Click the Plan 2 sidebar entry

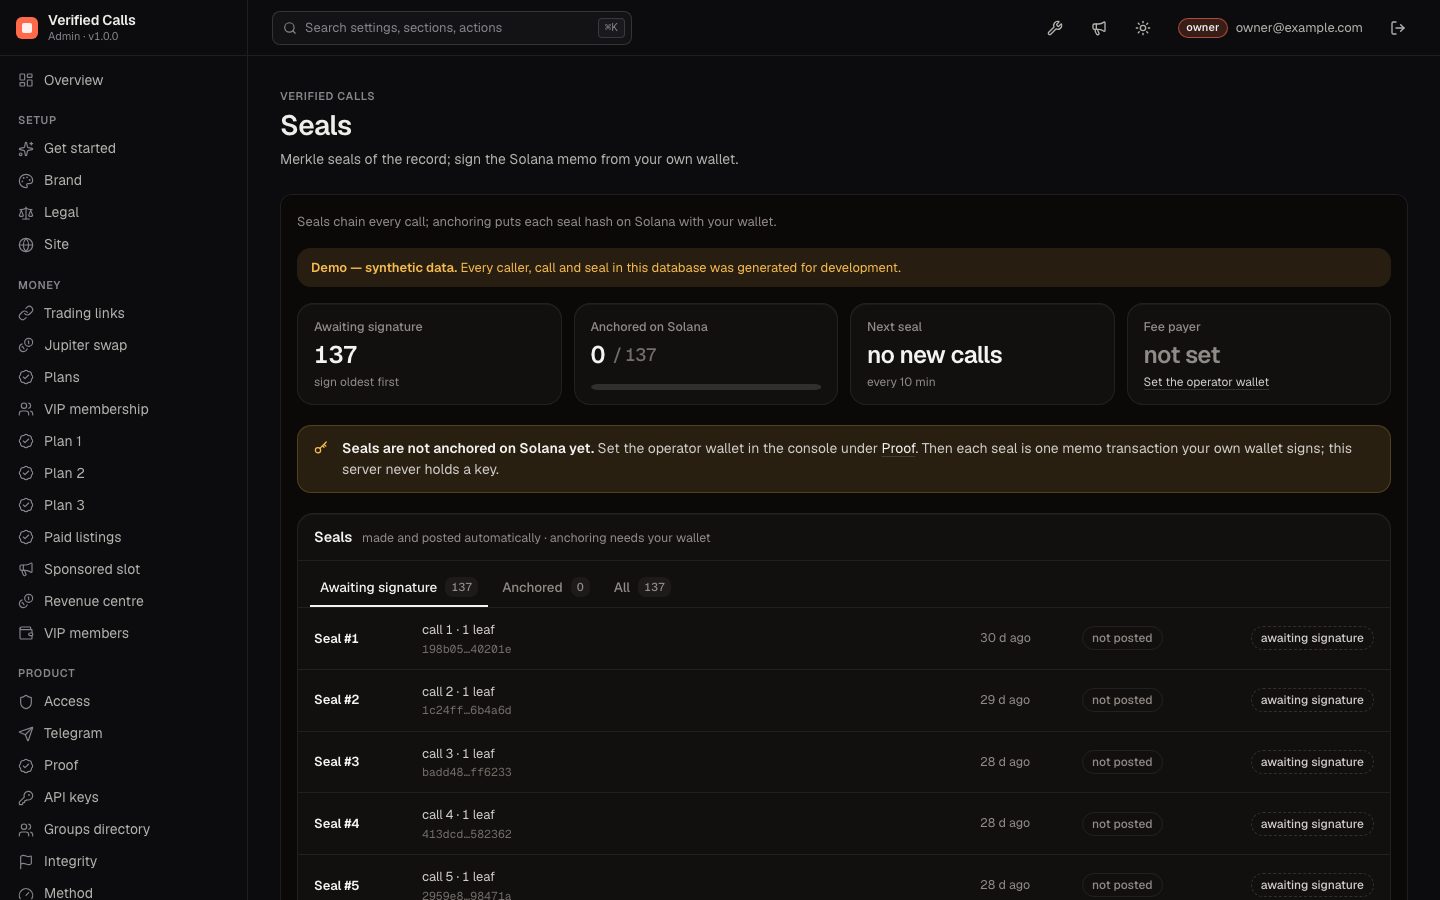(x=123, y=473)
